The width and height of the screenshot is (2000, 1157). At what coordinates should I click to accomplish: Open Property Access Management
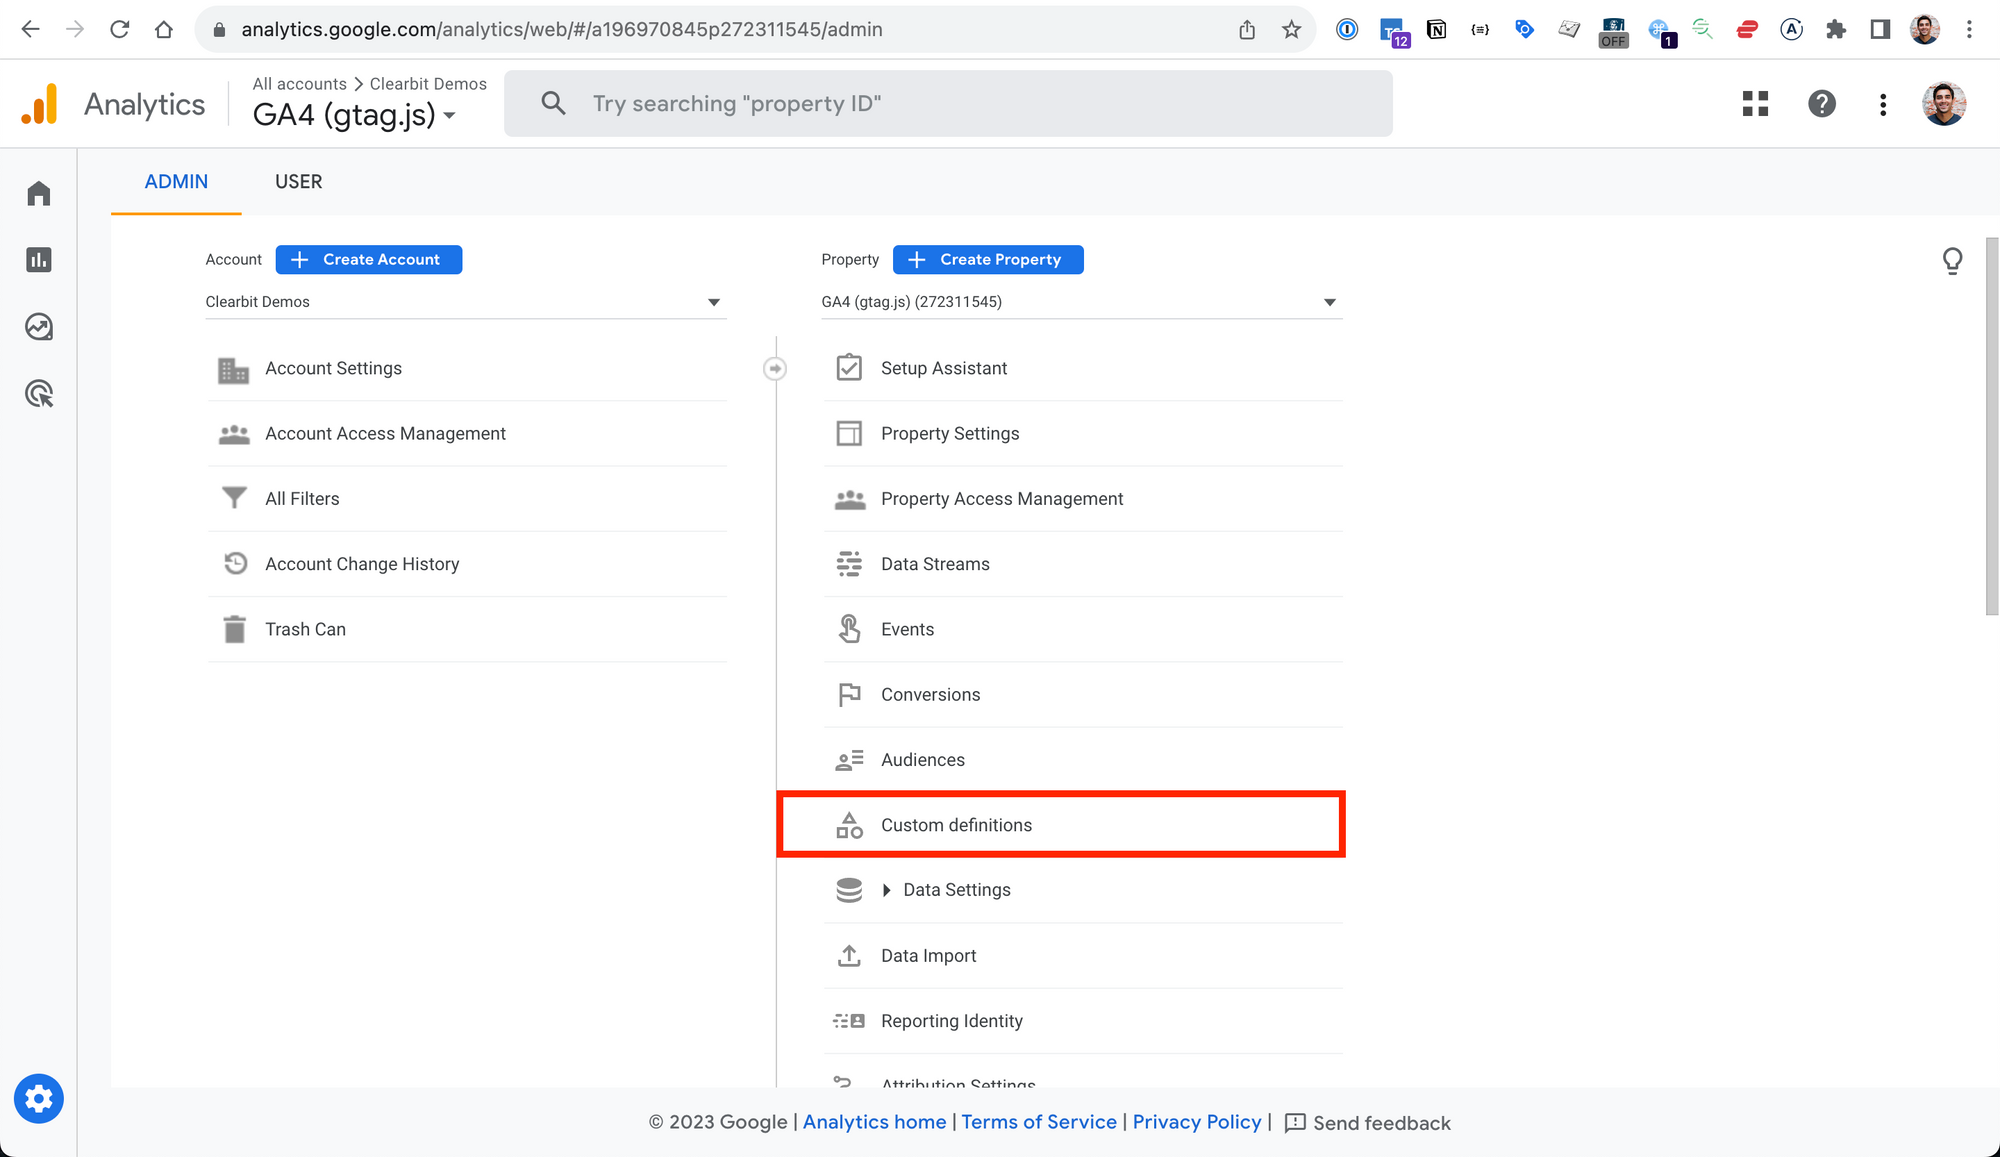point(1083,499)
